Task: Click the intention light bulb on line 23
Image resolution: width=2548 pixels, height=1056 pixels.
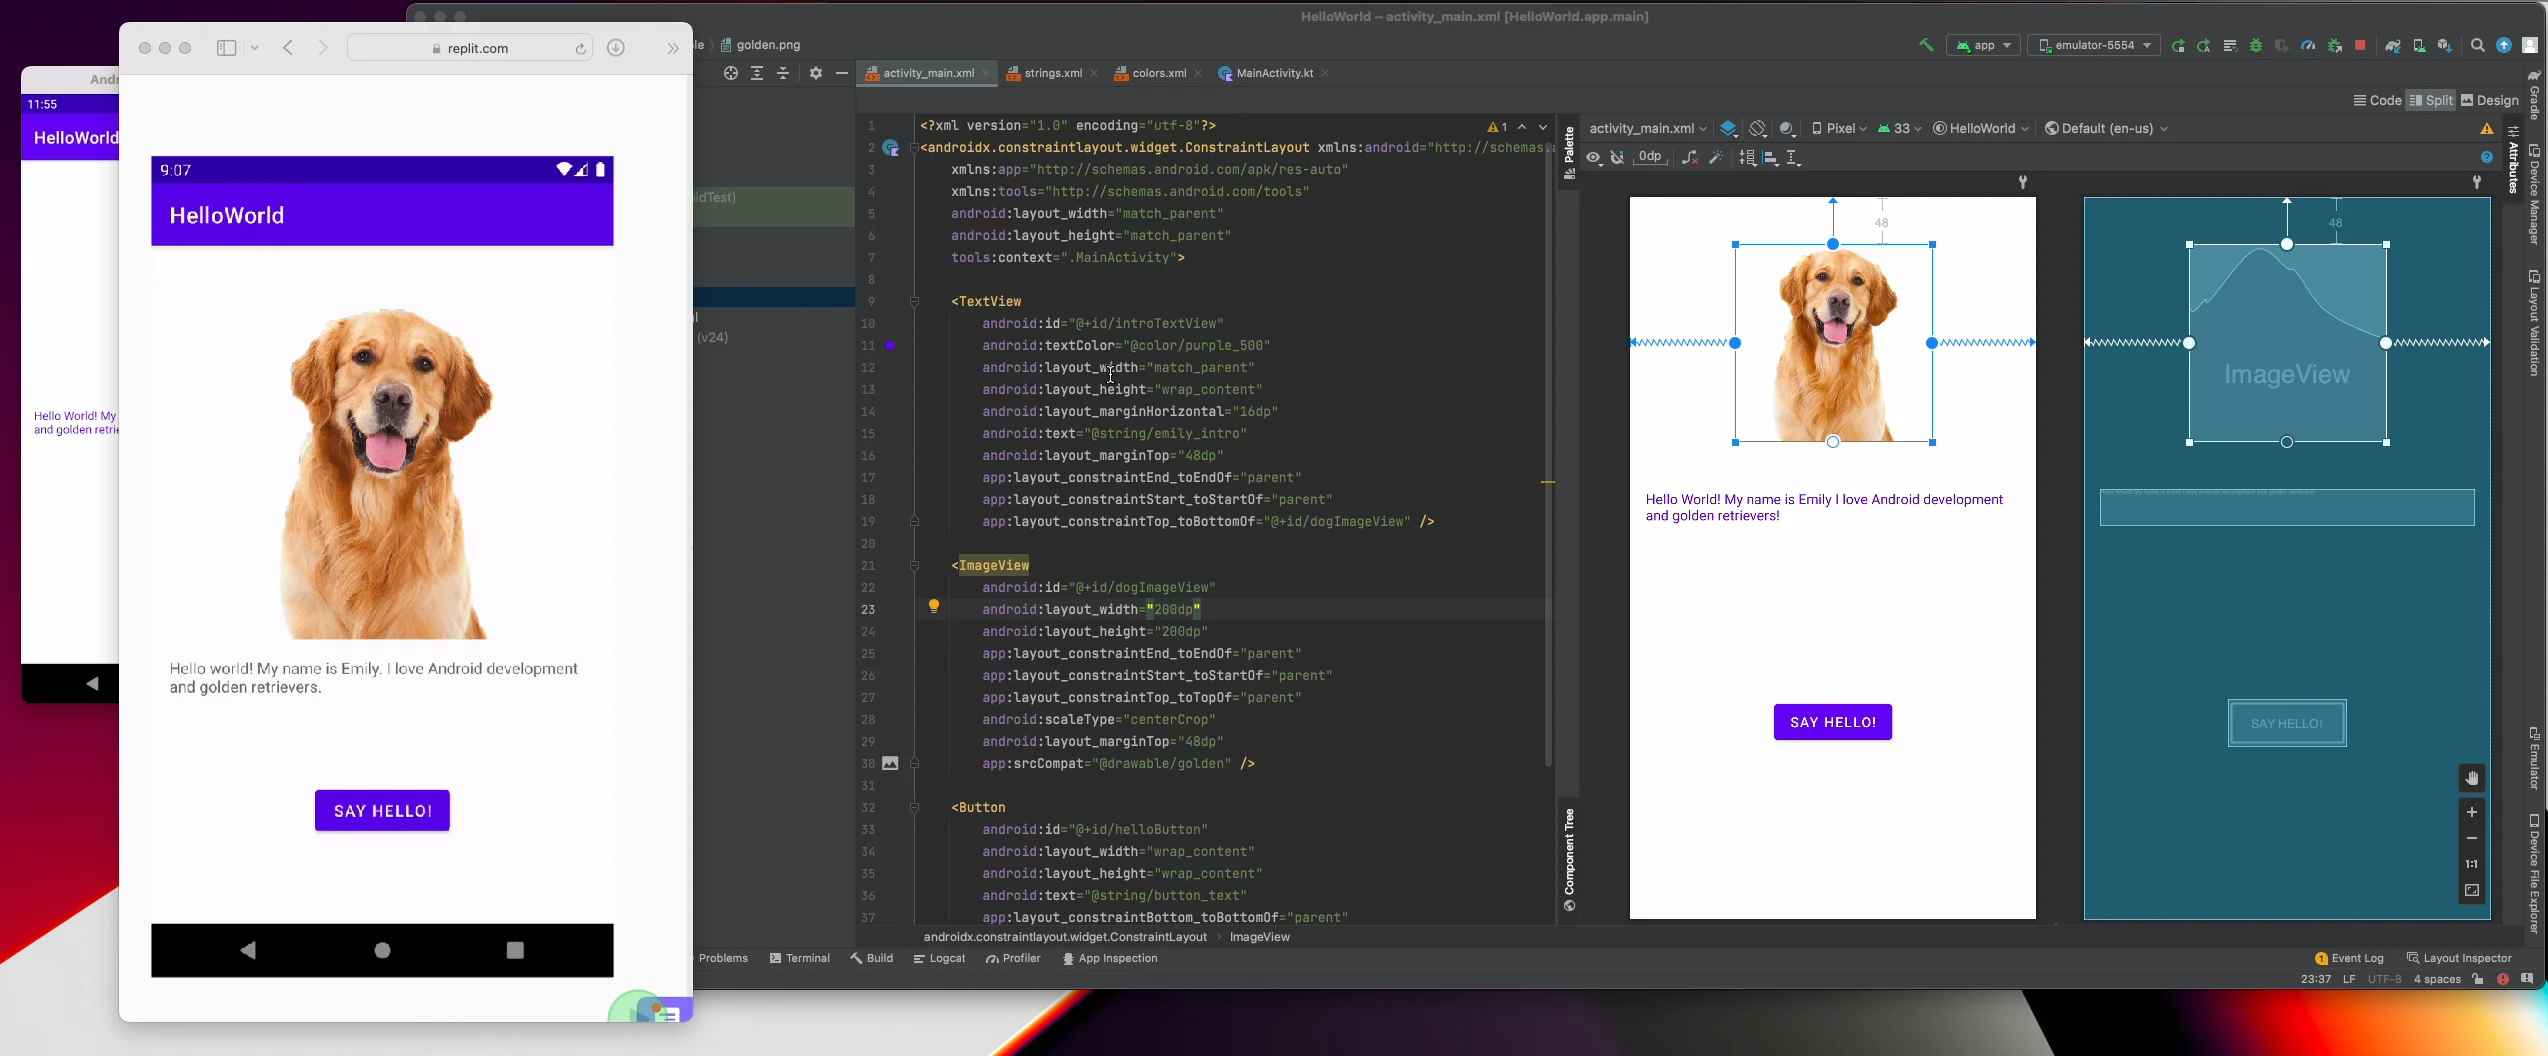Action: (934, 606)
